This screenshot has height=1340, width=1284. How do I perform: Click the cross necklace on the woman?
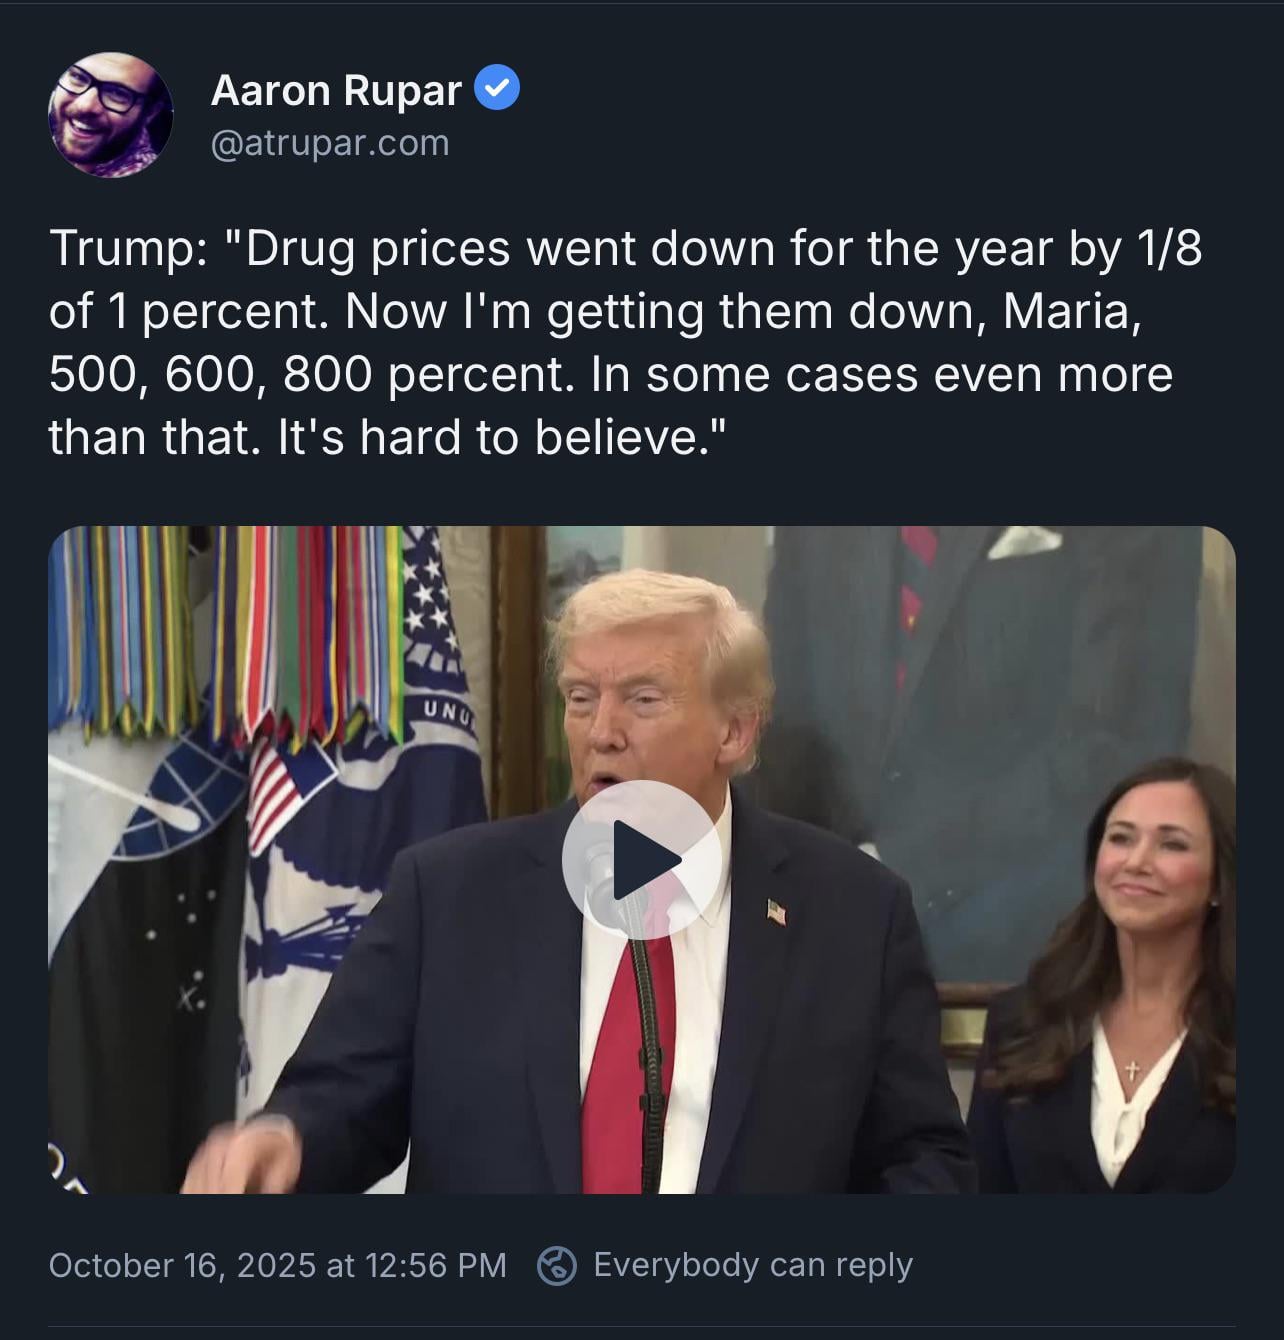click(1132, 1070)
